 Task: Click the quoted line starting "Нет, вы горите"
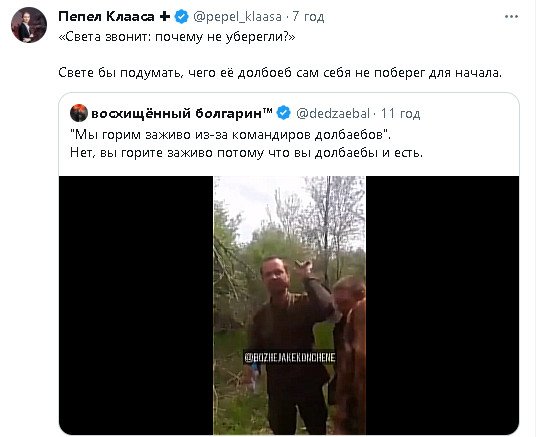[246, 152]
